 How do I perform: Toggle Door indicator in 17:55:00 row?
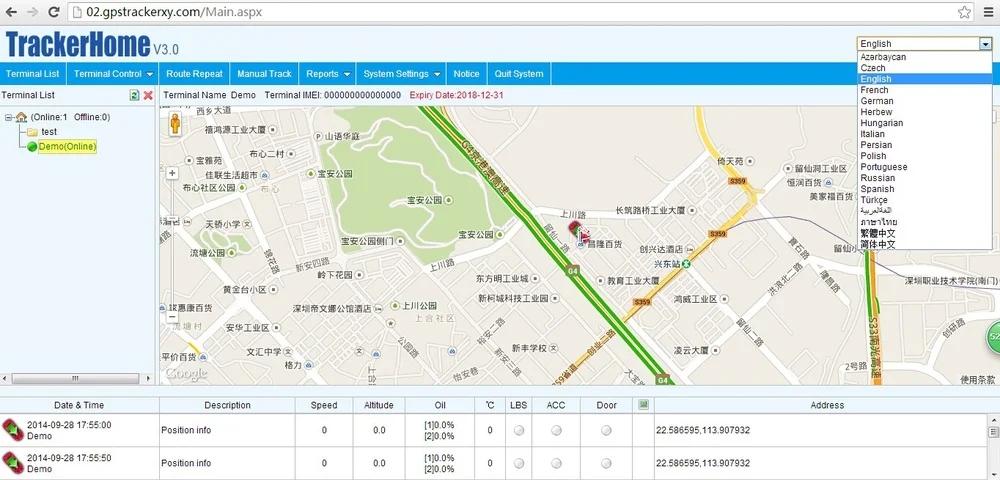click(x=607, y=431)
